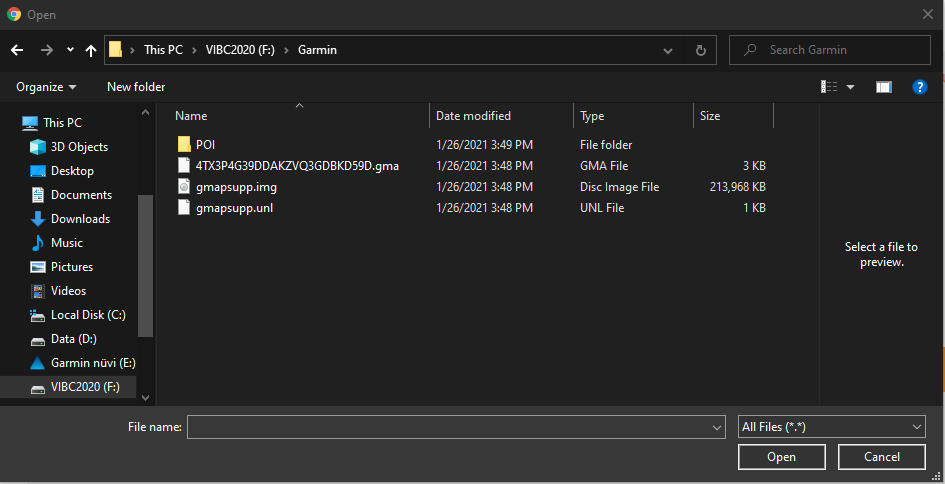Click the Cancel button
The height and width of the screenshot is (484, 945).
882,457
